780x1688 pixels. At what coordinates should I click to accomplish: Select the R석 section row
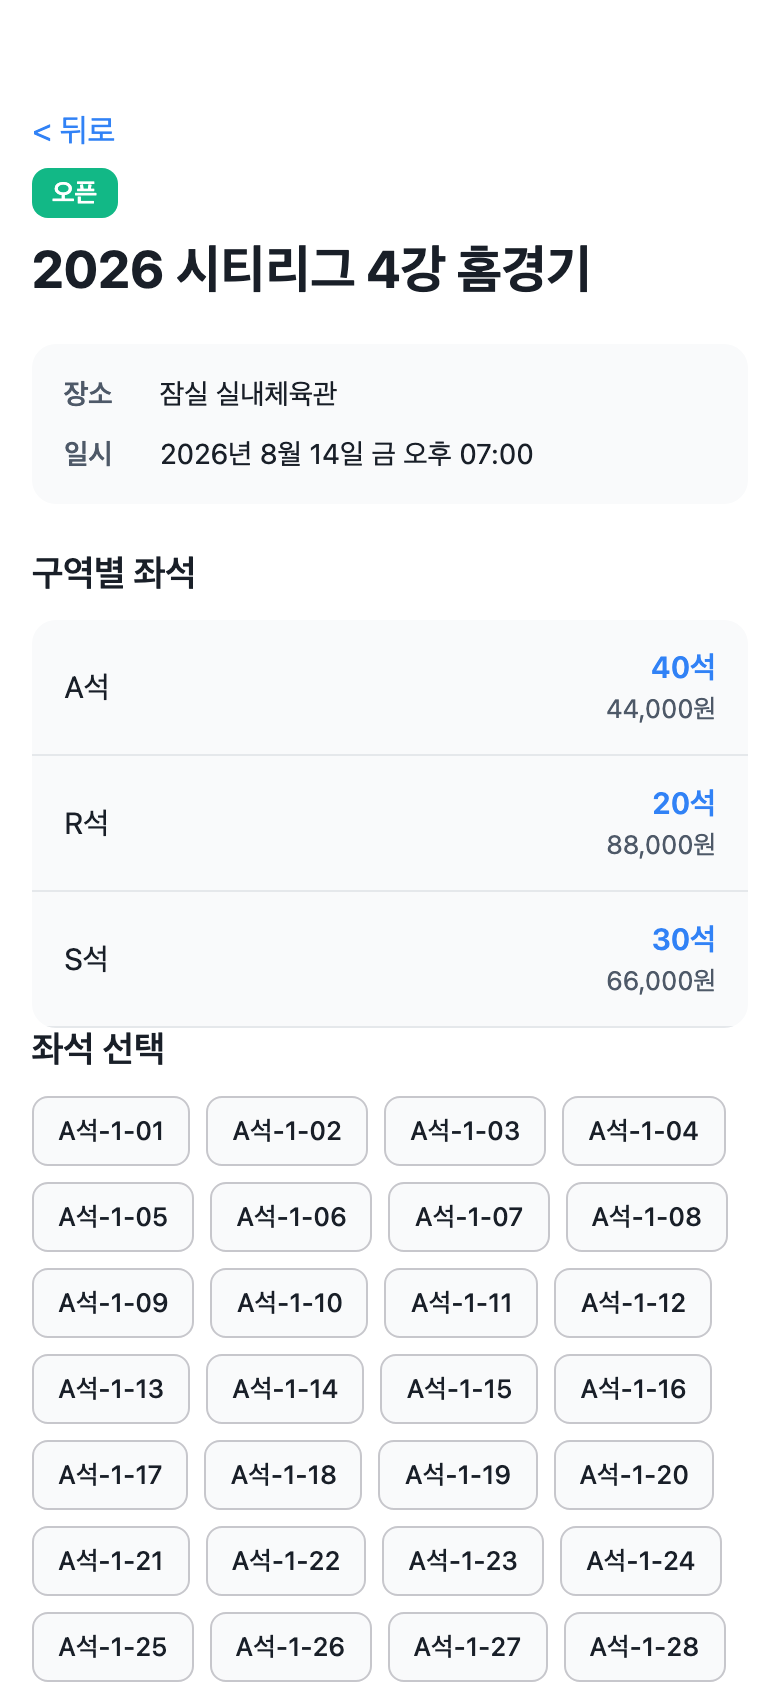coord(390,823)
